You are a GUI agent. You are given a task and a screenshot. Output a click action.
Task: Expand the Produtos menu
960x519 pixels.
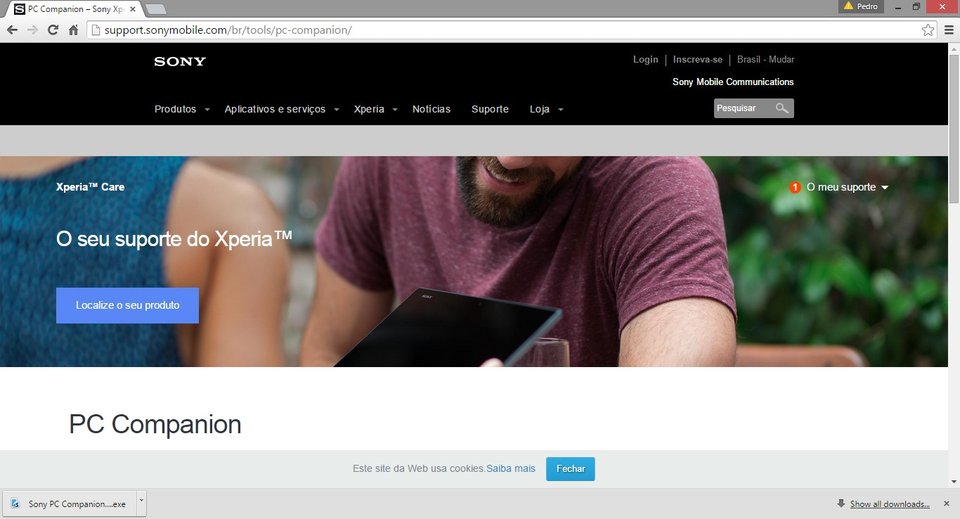182,109
